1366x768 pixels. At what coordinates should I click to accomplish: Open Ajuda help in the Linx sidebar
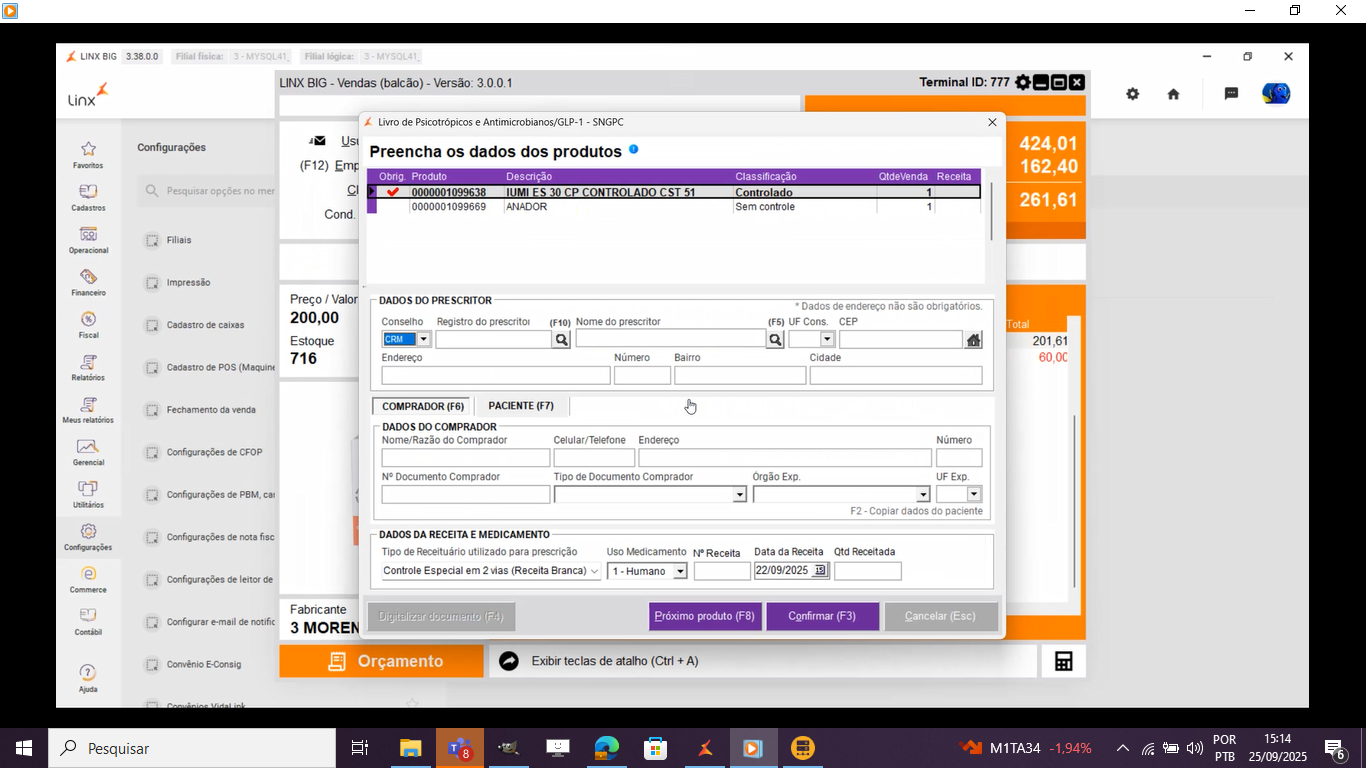point(88,677)
